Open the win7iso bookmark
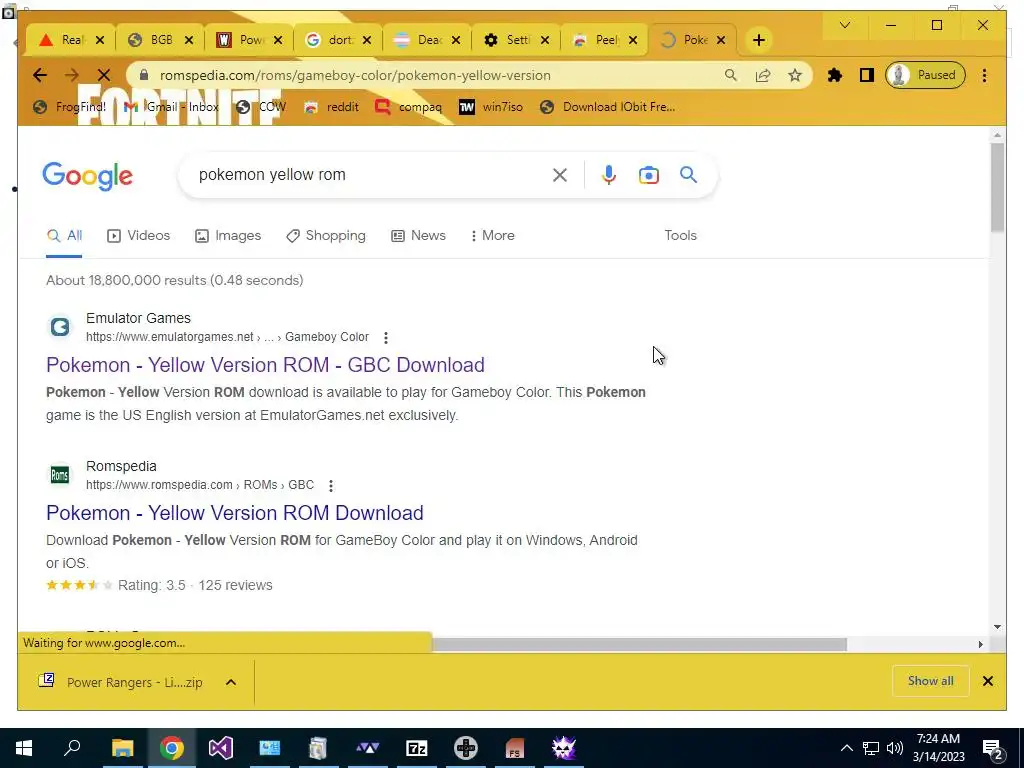The width and height of the screenshot is (1024, 768). pos(491,107)
